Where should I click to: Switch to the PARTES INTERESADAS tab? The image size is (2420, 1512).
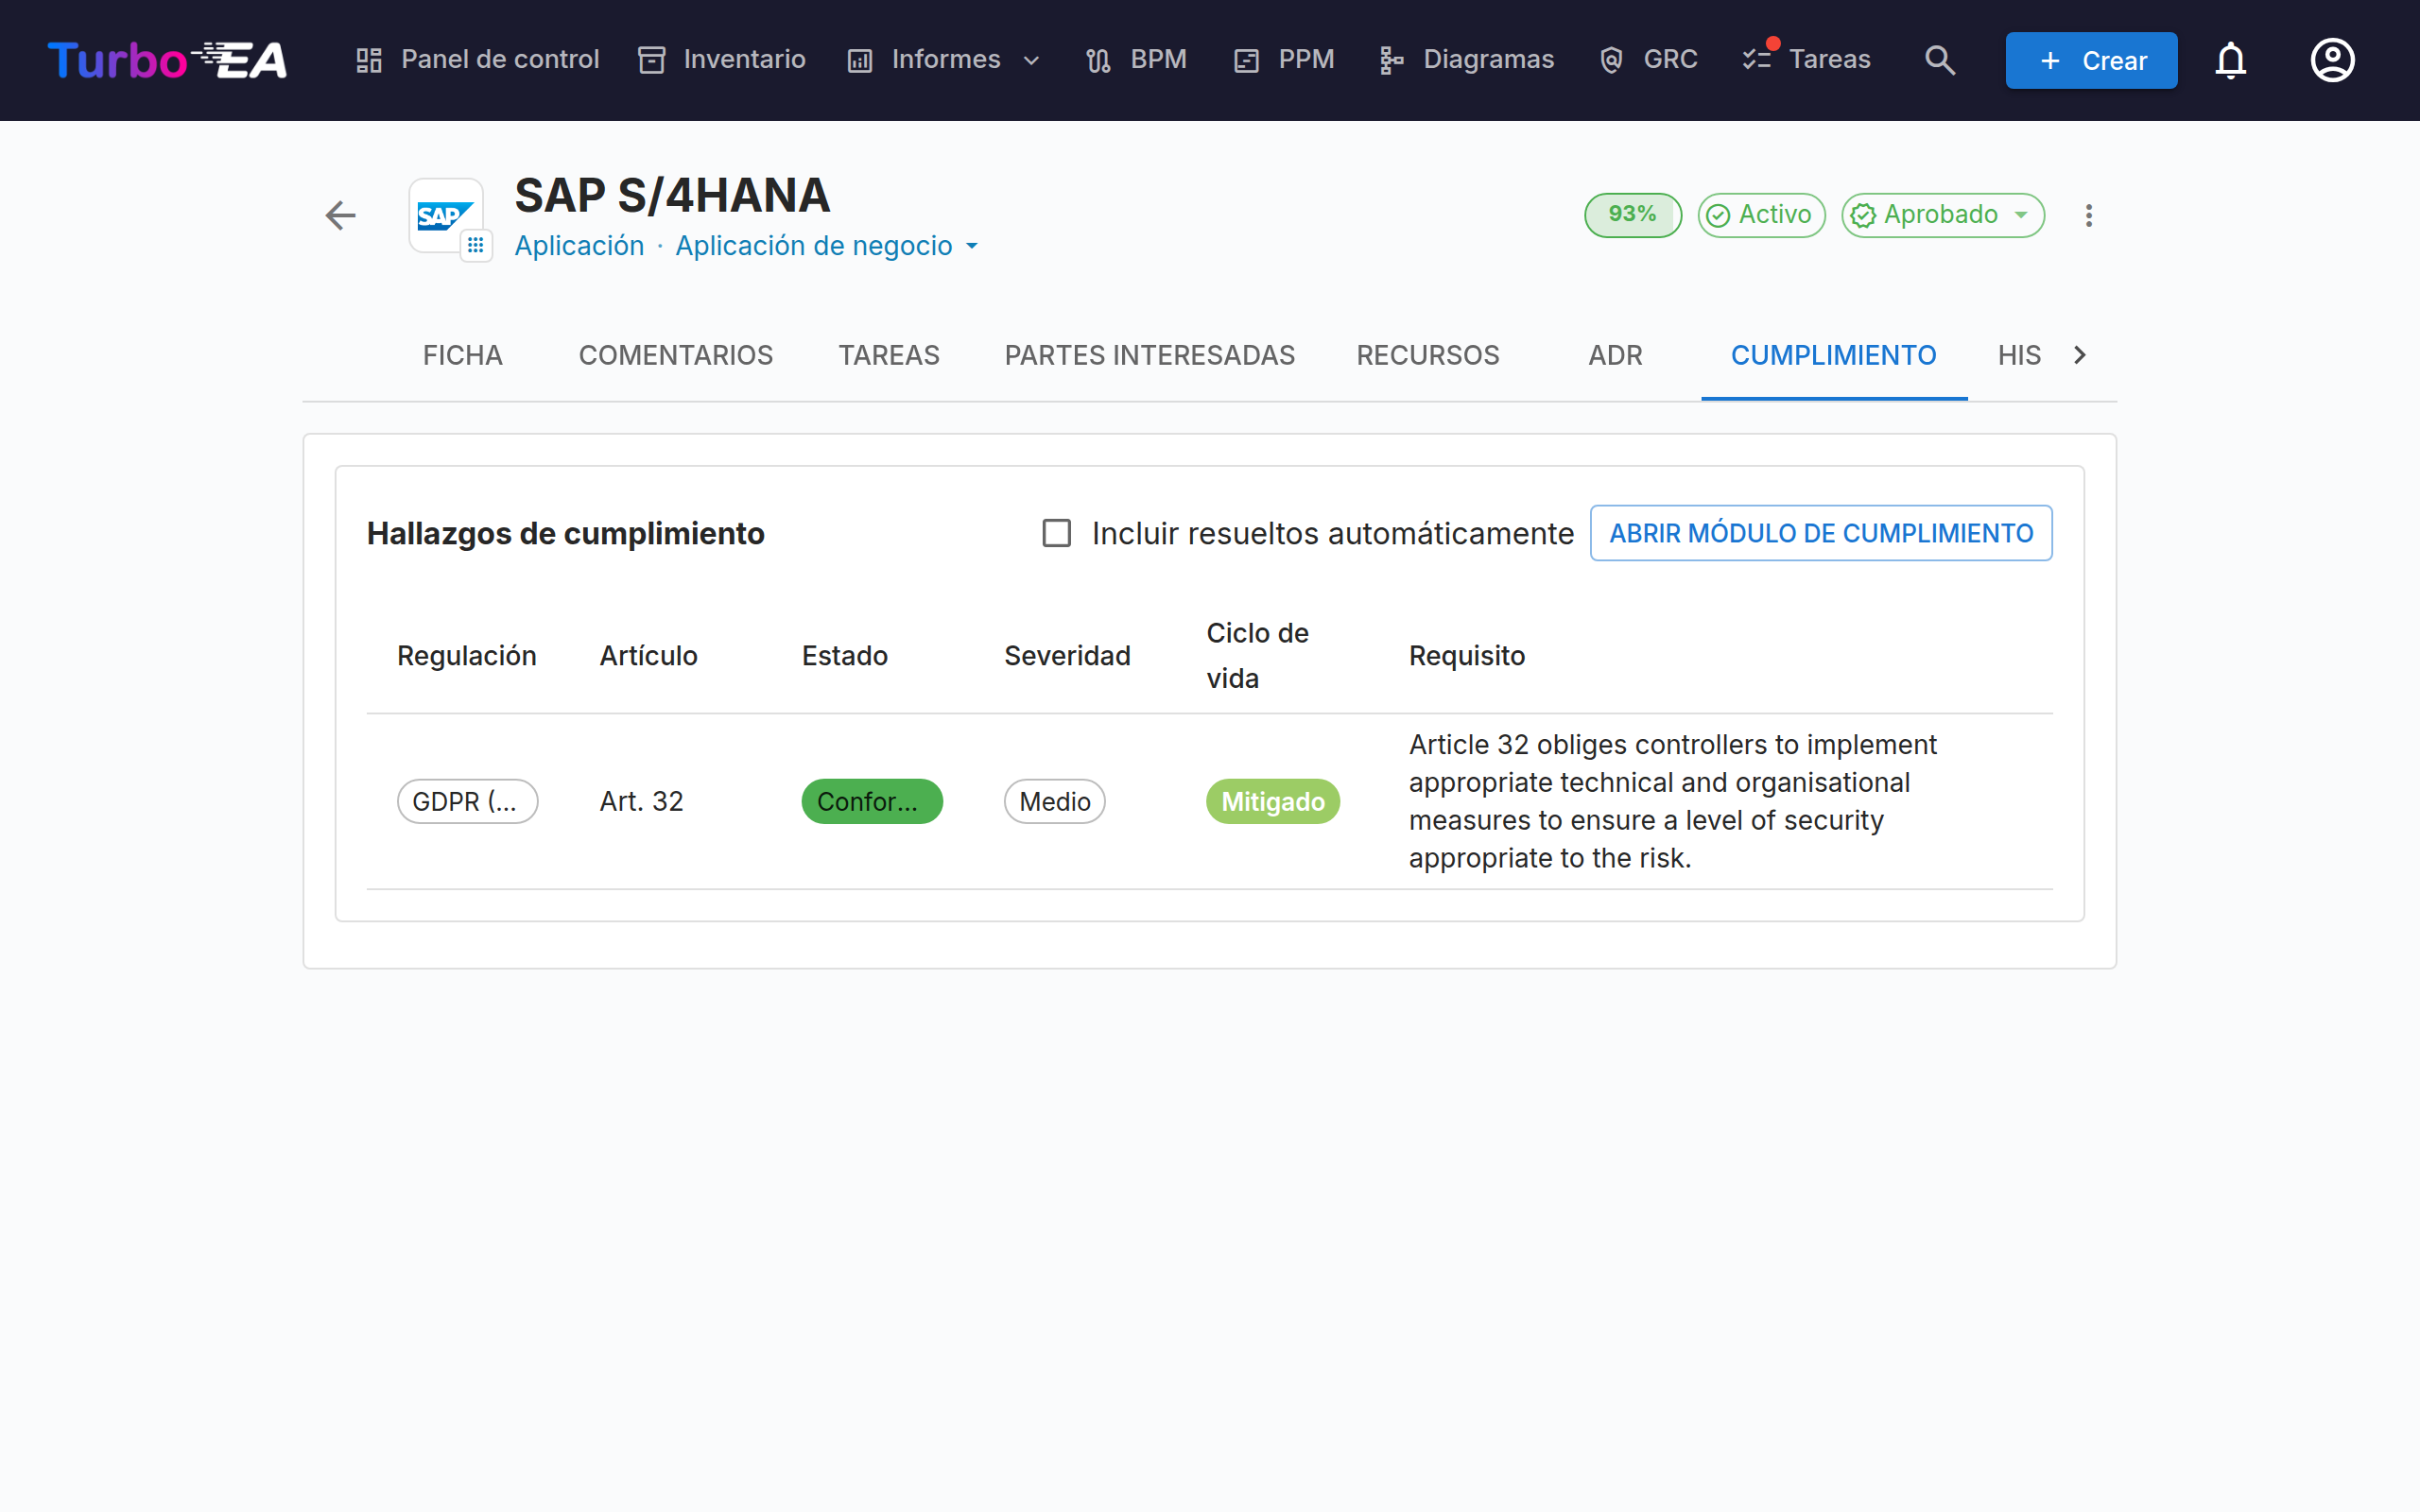coord(1150,355)
